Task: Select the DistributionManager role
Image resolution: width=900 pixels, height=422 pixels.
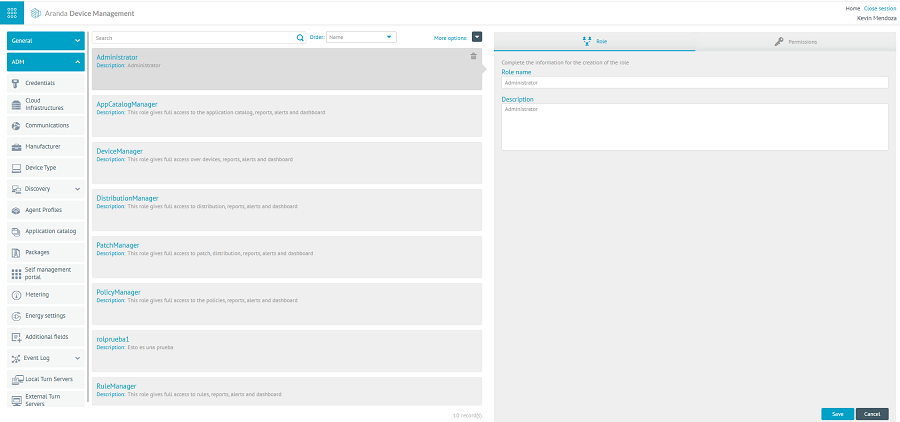Action: click(287, 210)
